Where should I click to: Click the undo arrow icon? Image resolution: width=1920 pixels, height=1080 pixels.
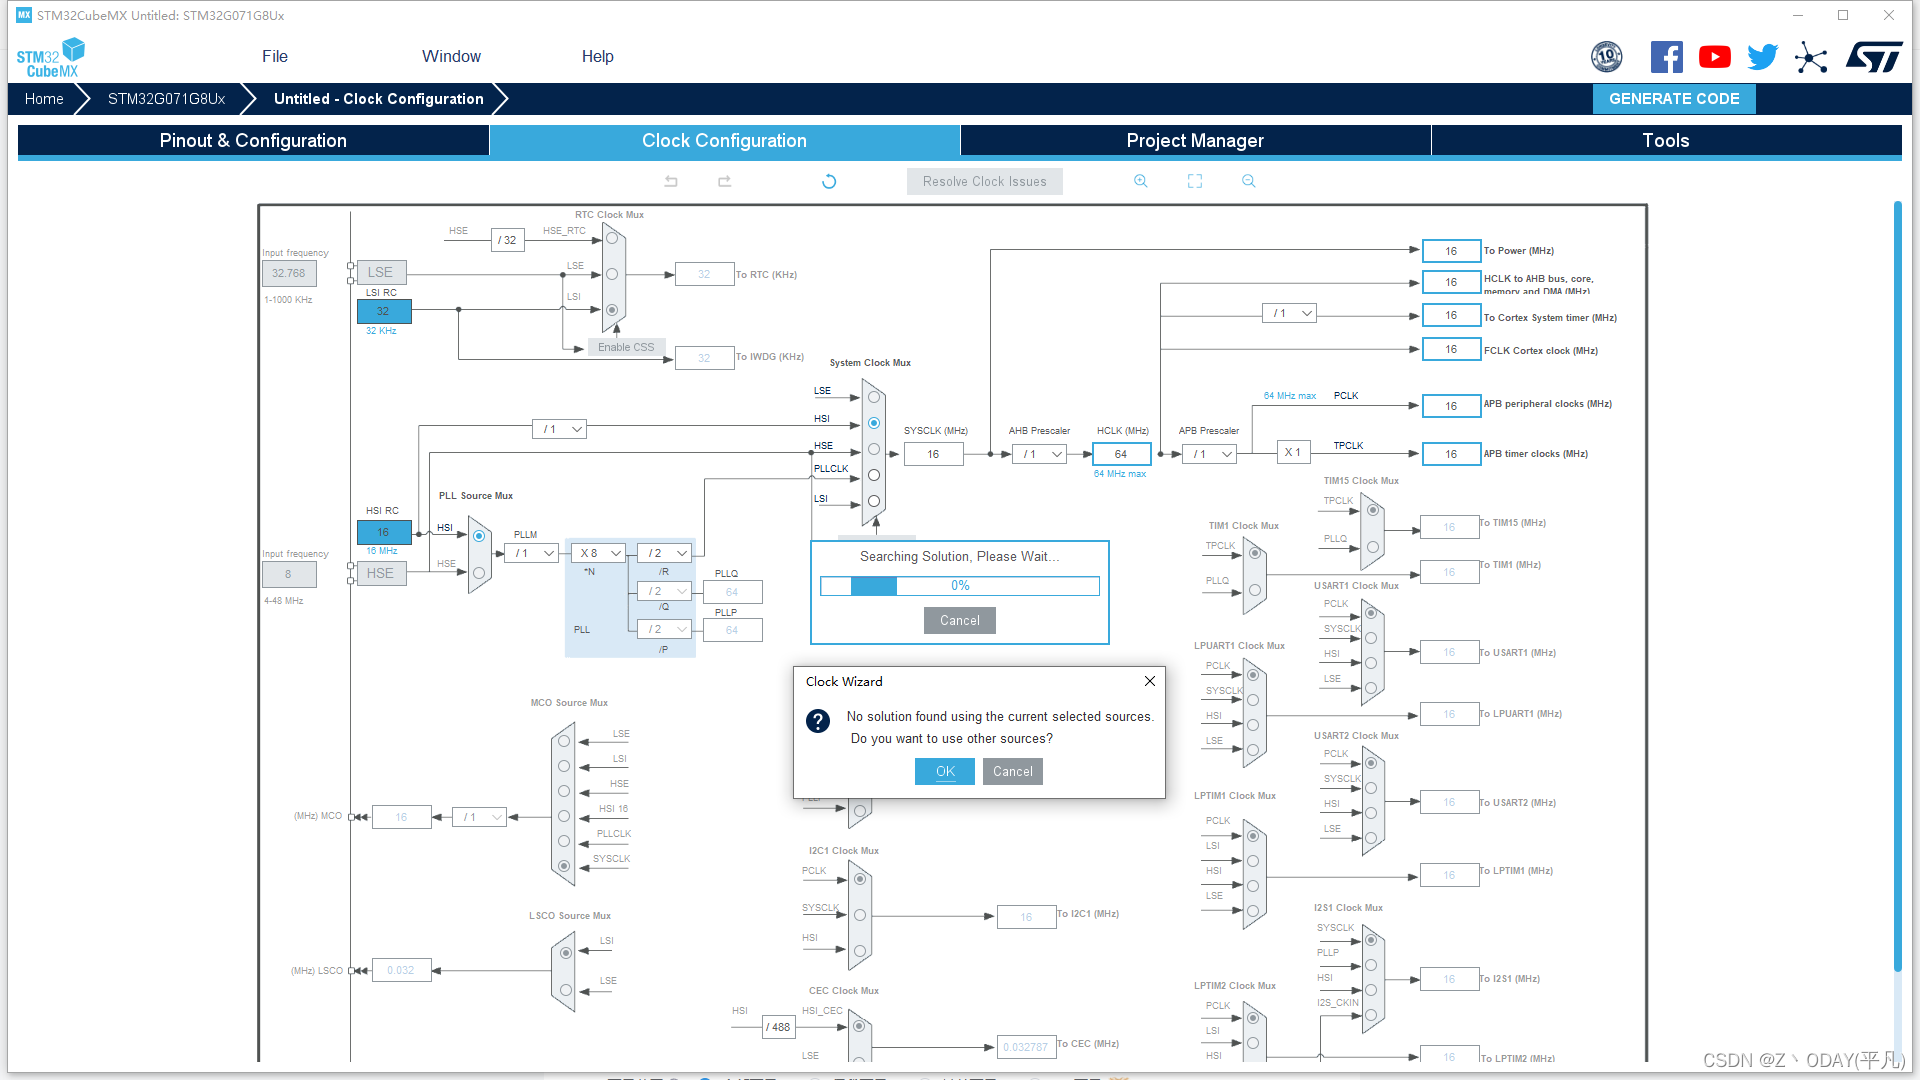671,181
